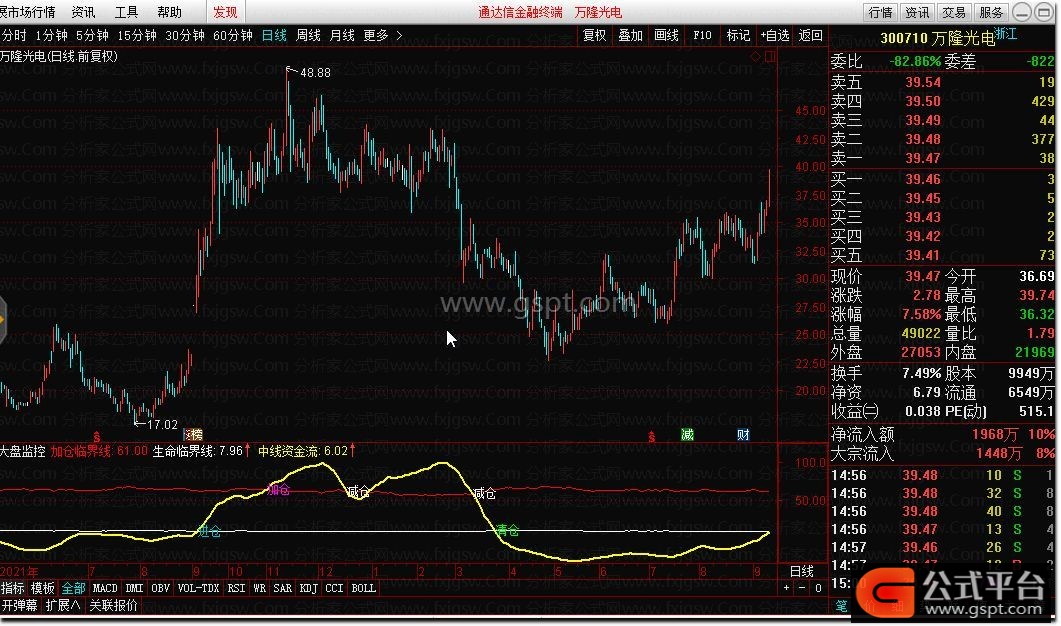Image resolution: width=1061 pixels, height=626 pixels.
Task: Click the square panel icon above chart
Action: pyautogui.click(x=770, y=57)
